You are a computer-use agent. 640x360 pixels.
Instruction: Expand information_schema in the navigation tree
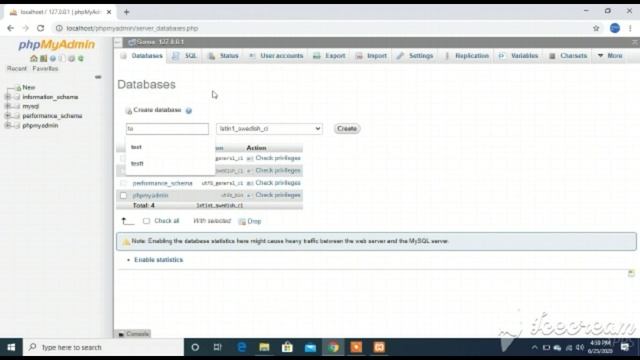click(x=7, y=97)
